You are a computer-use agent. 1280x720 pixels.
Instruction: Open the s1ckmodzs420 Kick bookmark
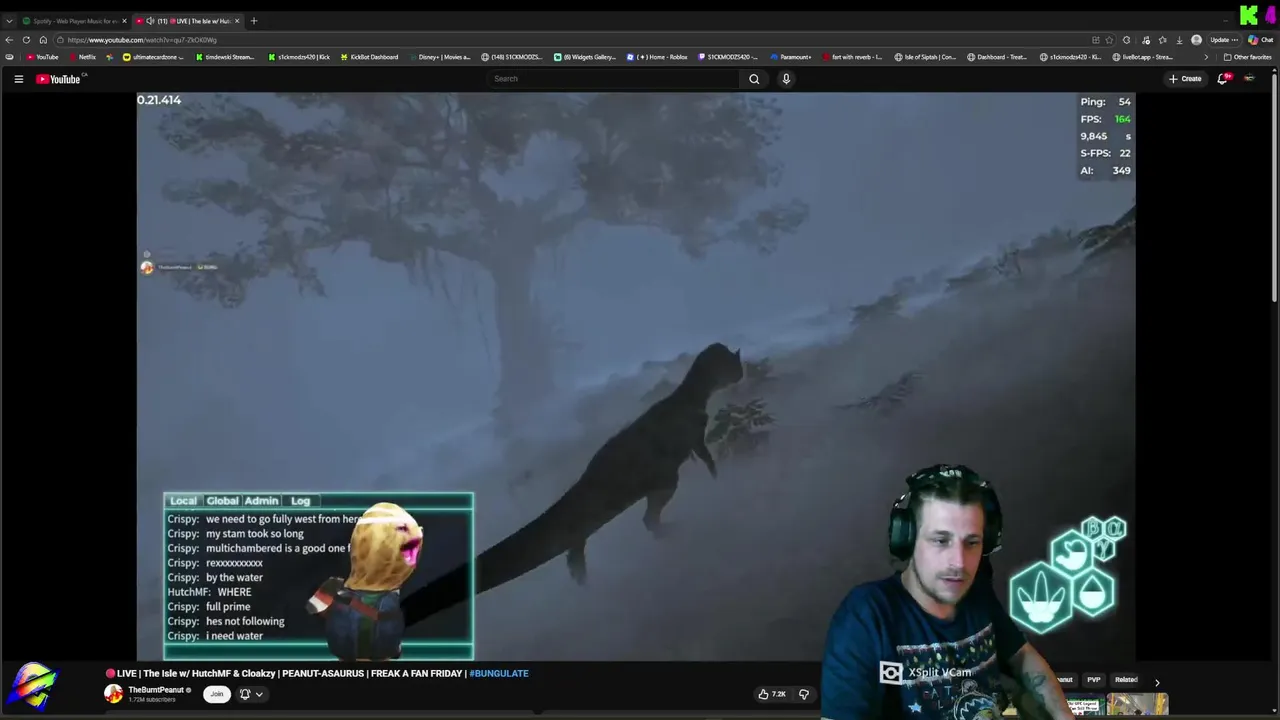298,57
